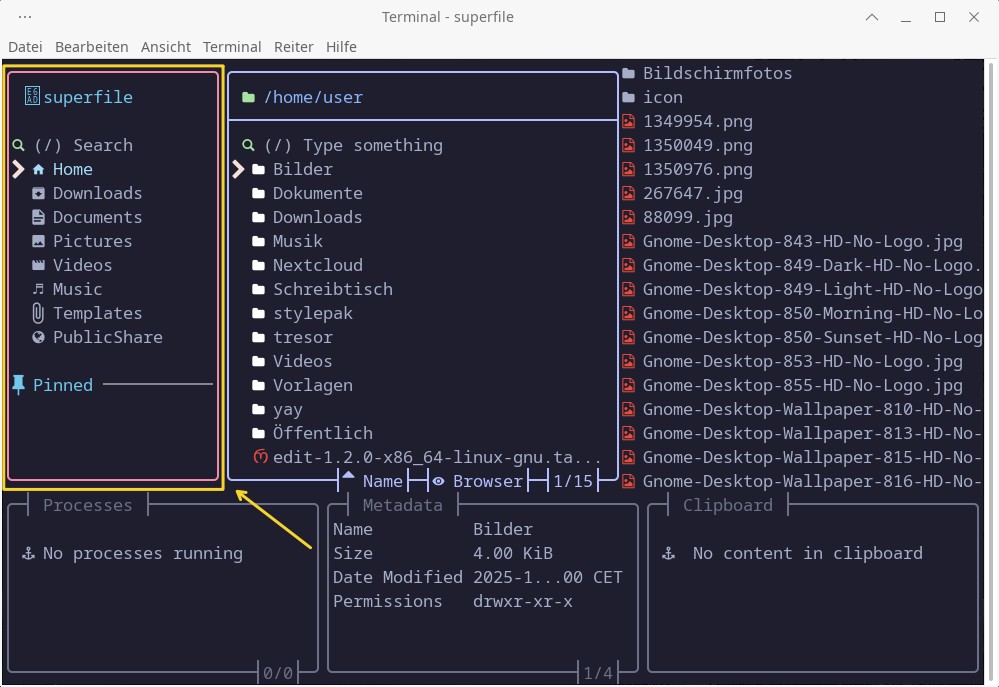Click the Home icon in sidebar

(38, 170)
